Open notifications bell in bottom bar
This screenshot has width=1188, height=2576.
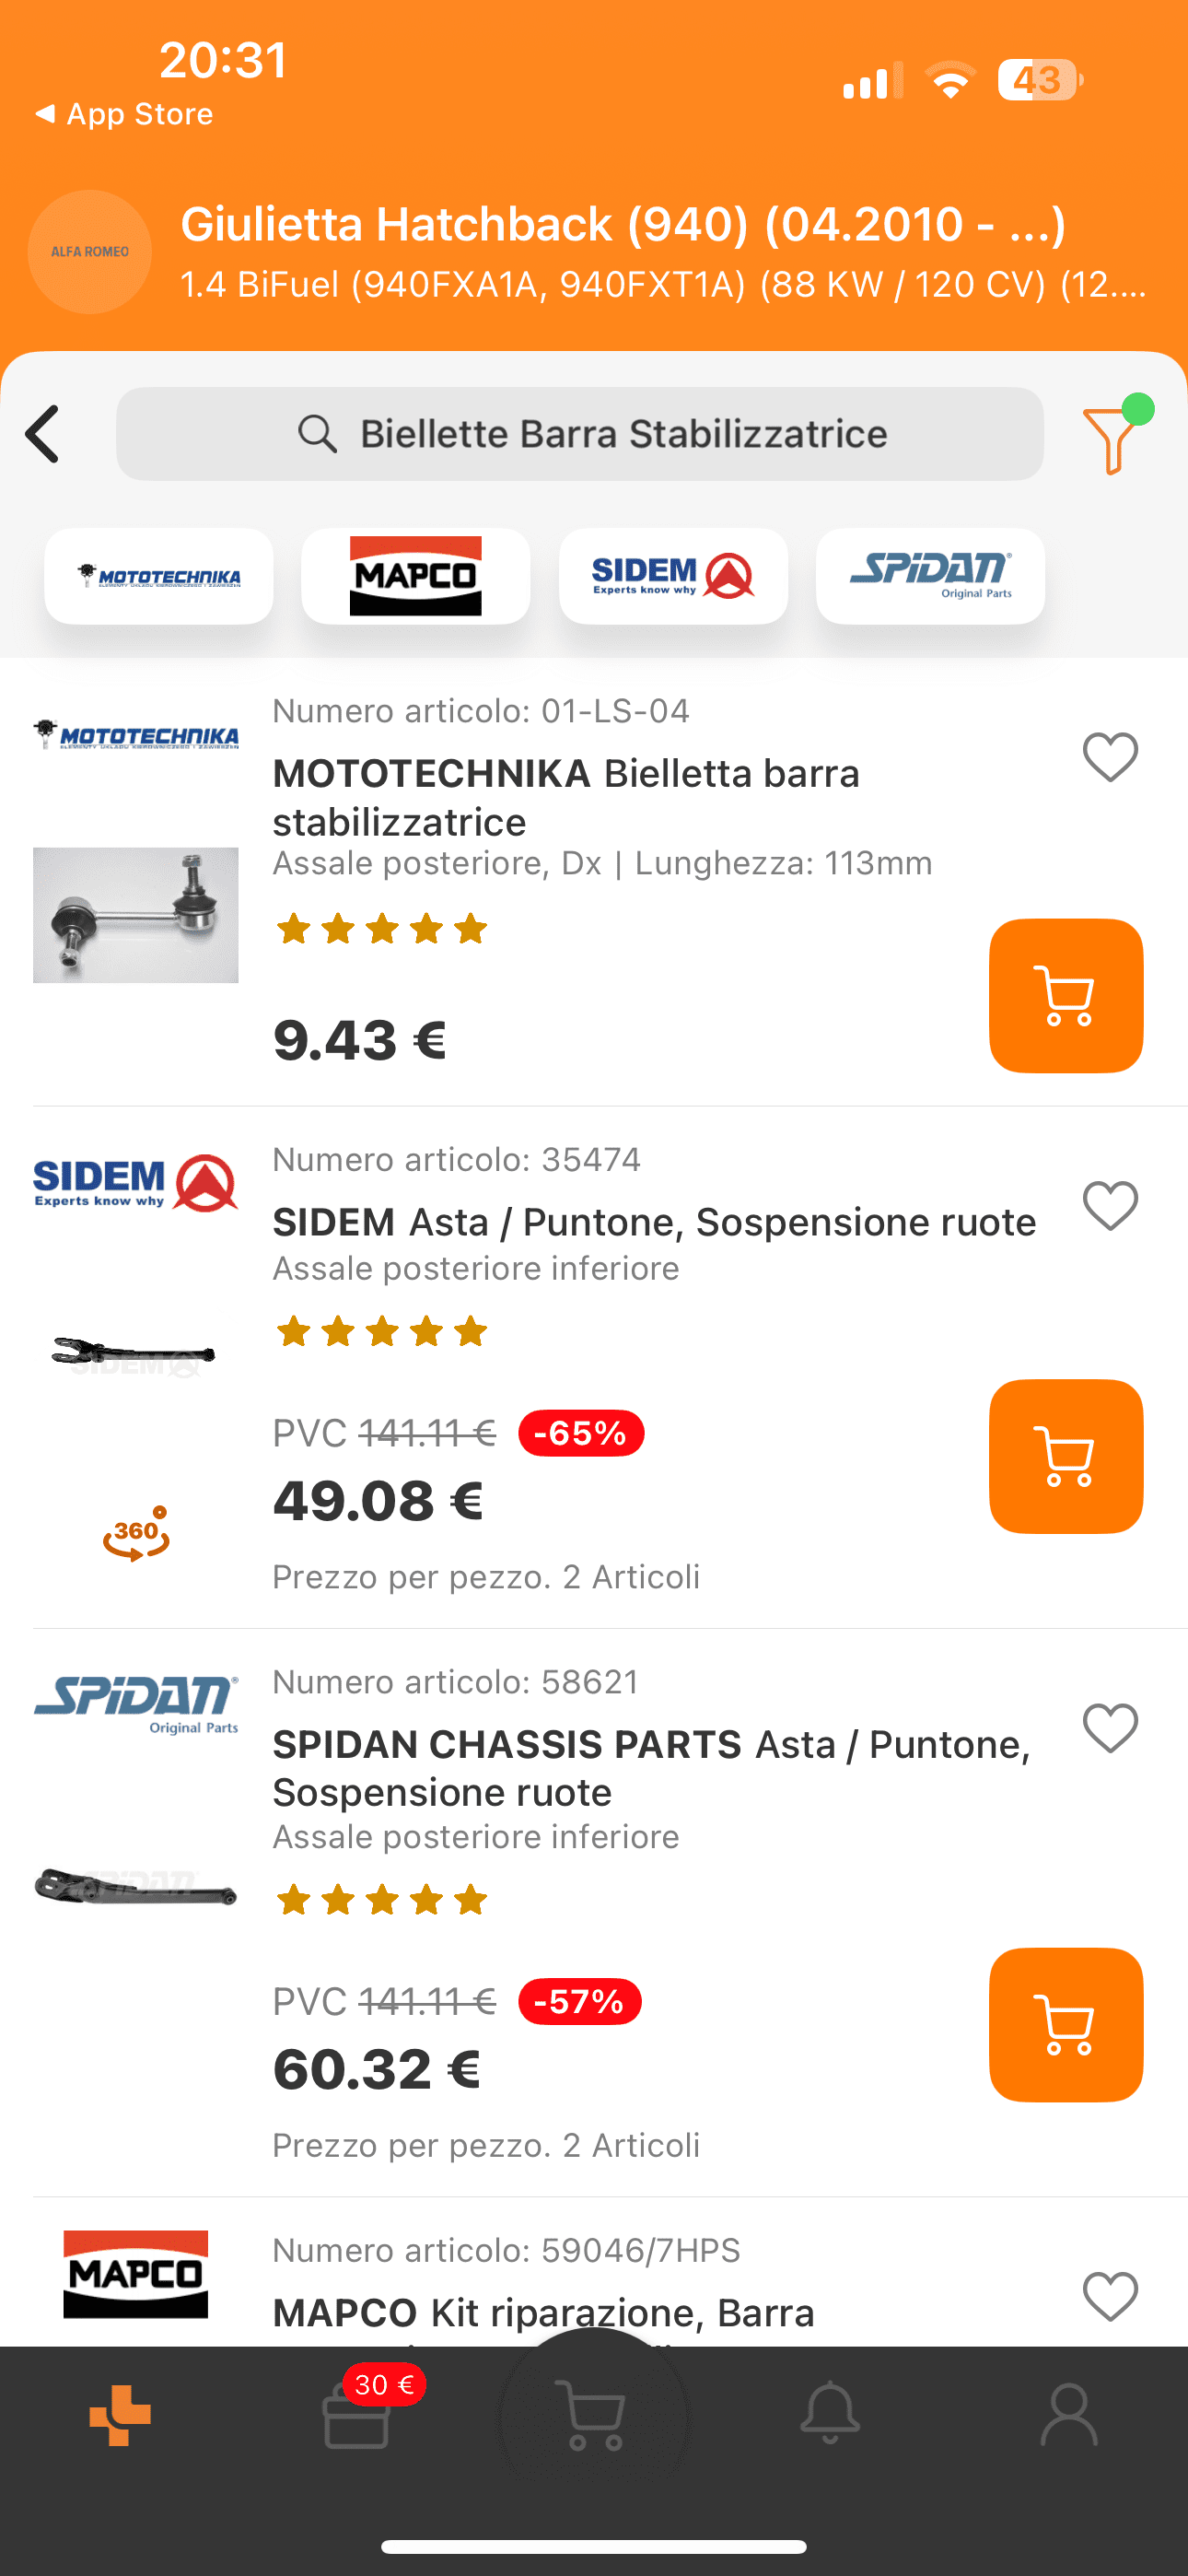click(x=830, y=2414)
